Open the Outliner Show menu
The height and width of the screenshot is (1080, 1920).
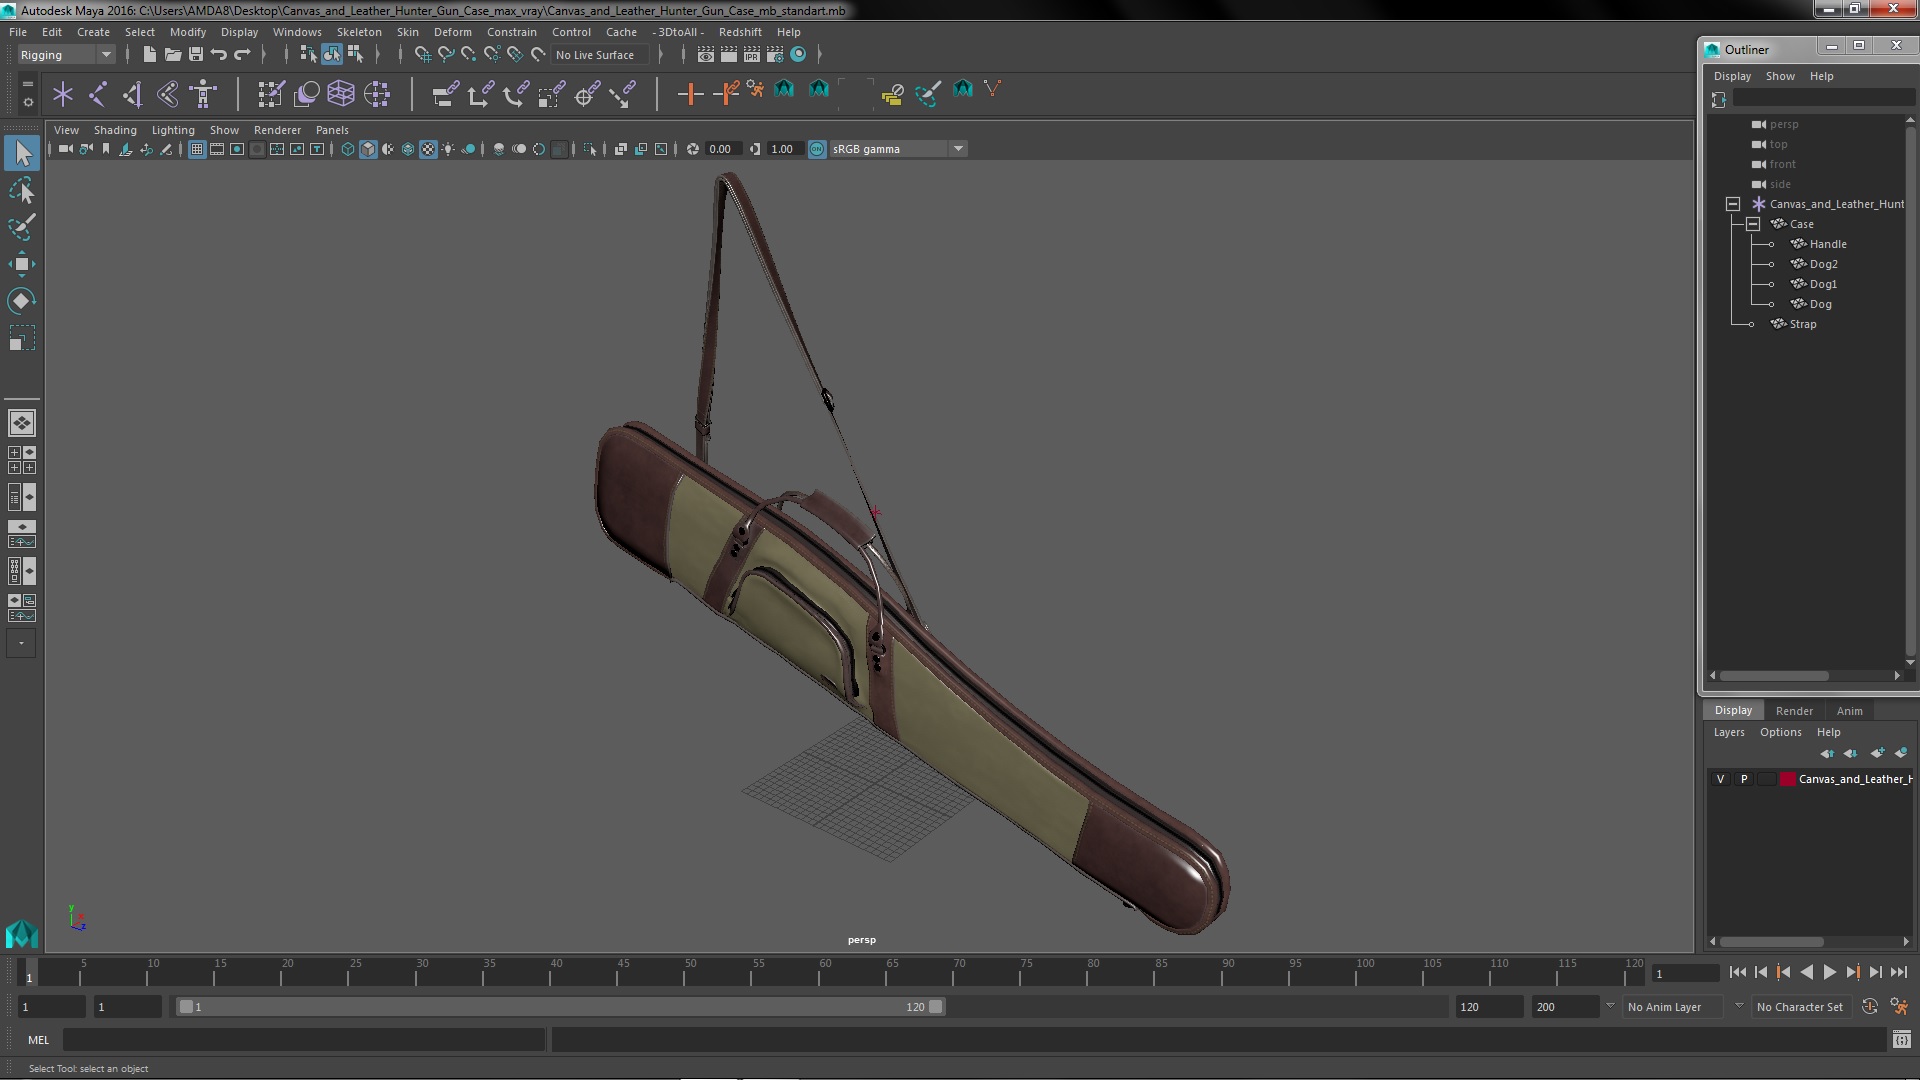tap(1780, 76)
